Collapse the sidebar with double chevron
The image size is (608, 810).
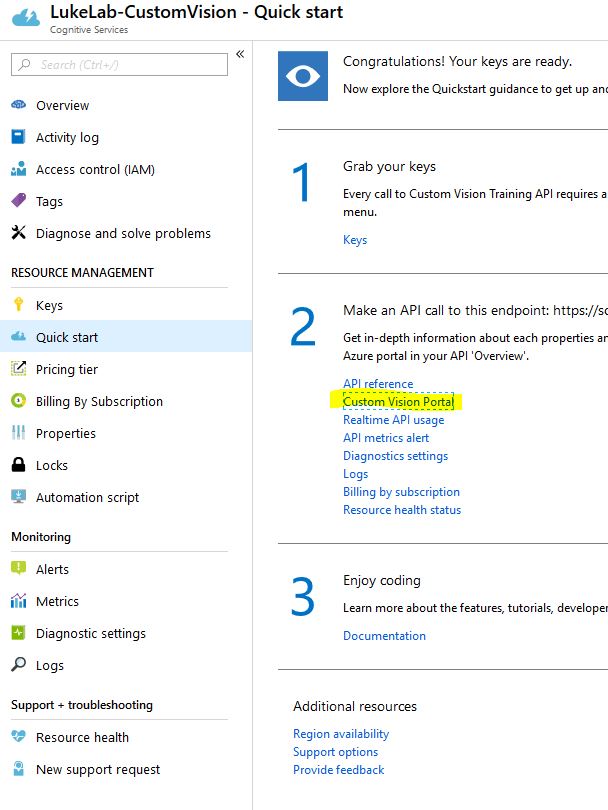pos(240,54)
